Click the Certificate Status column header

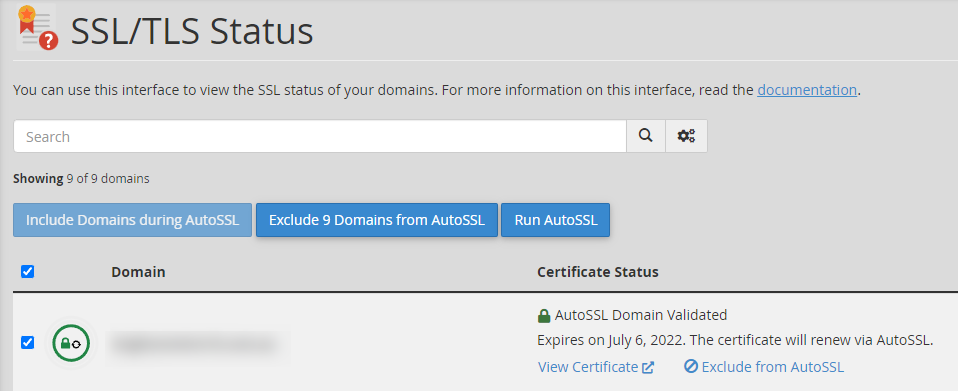click(x=598, y=272)
